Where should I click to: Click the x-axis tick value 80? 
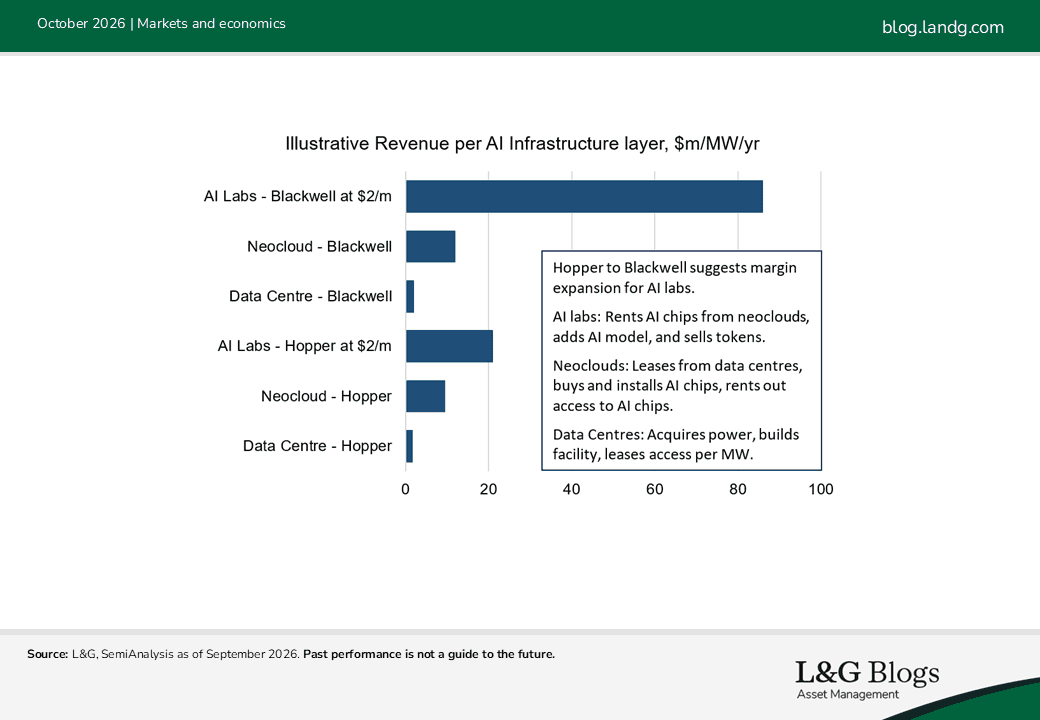pos(738,489)
